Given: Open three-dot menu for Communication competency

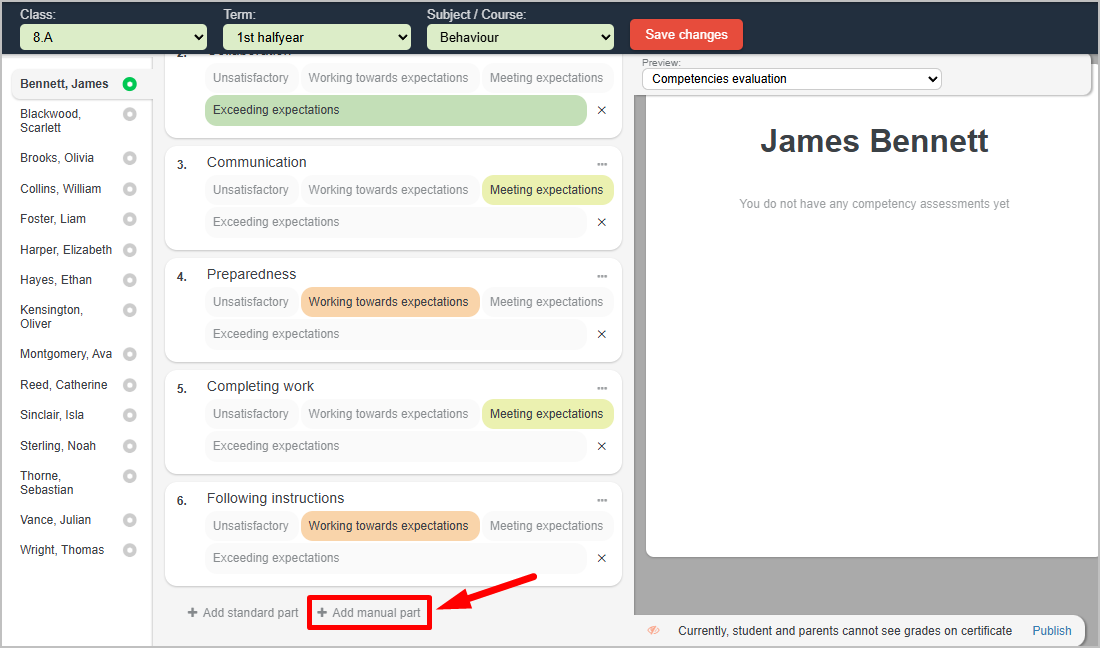Looking at the screenshot, I should coord(602,164).
